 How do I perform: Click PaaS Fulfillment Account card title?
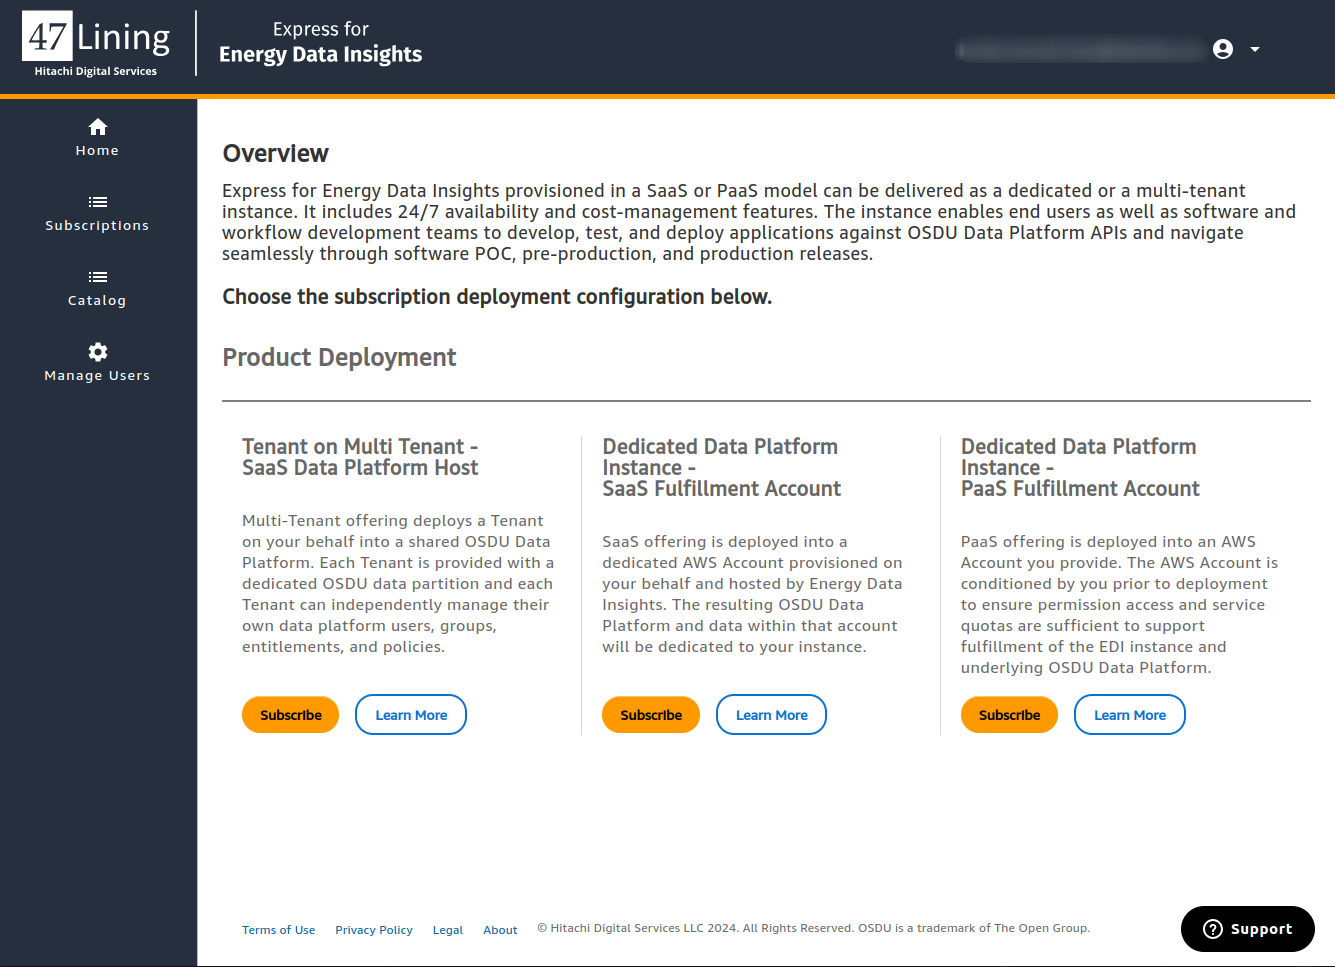point(1080,467)
